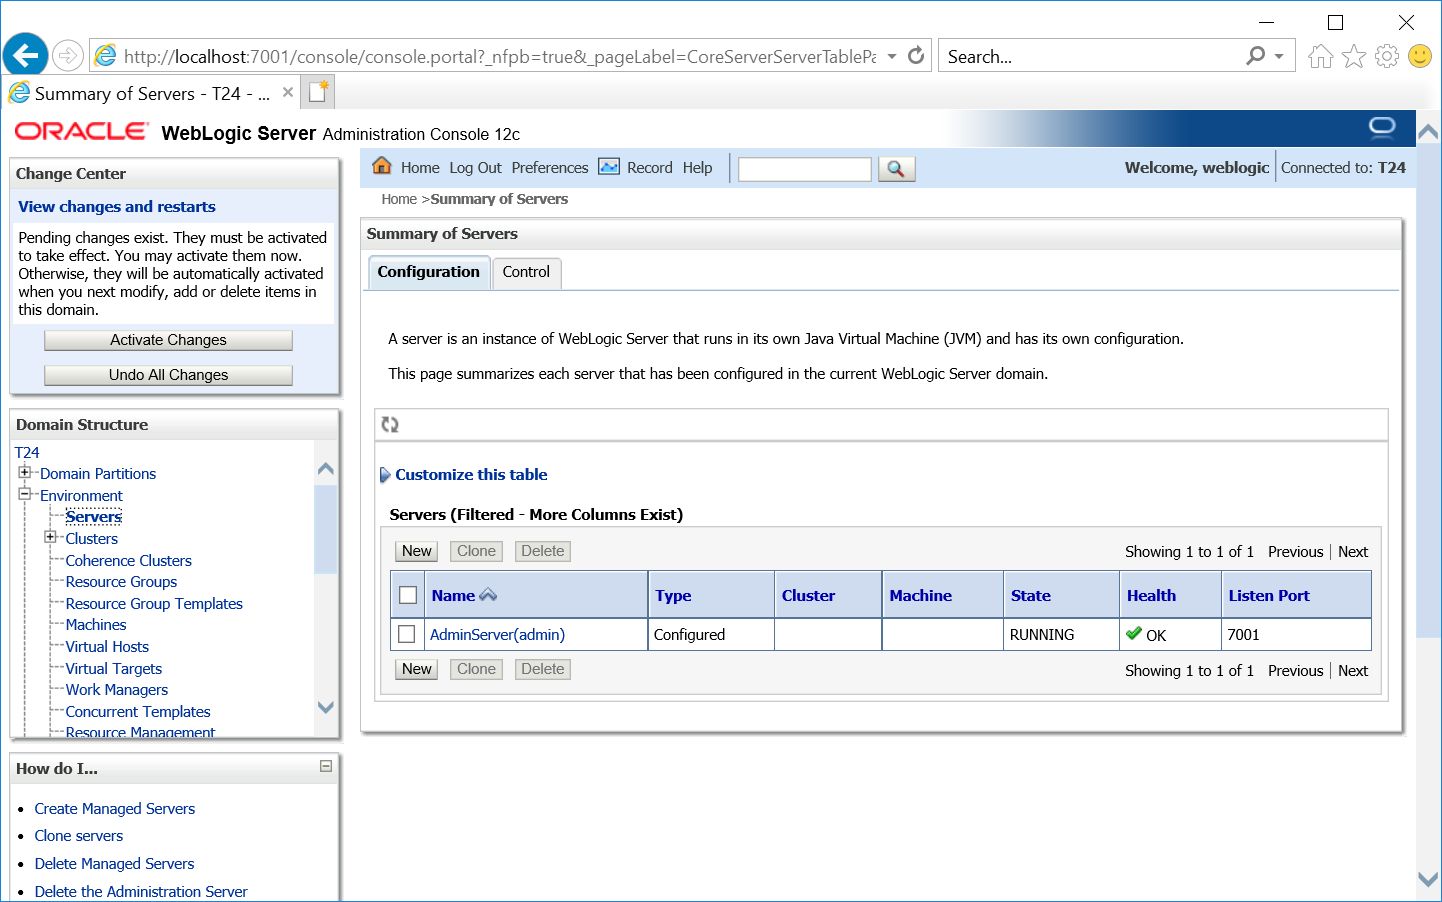Collapse the Environment tree node
Image resolution: width=1442 pixels, height=902 pixels.
tap(24, 494)
